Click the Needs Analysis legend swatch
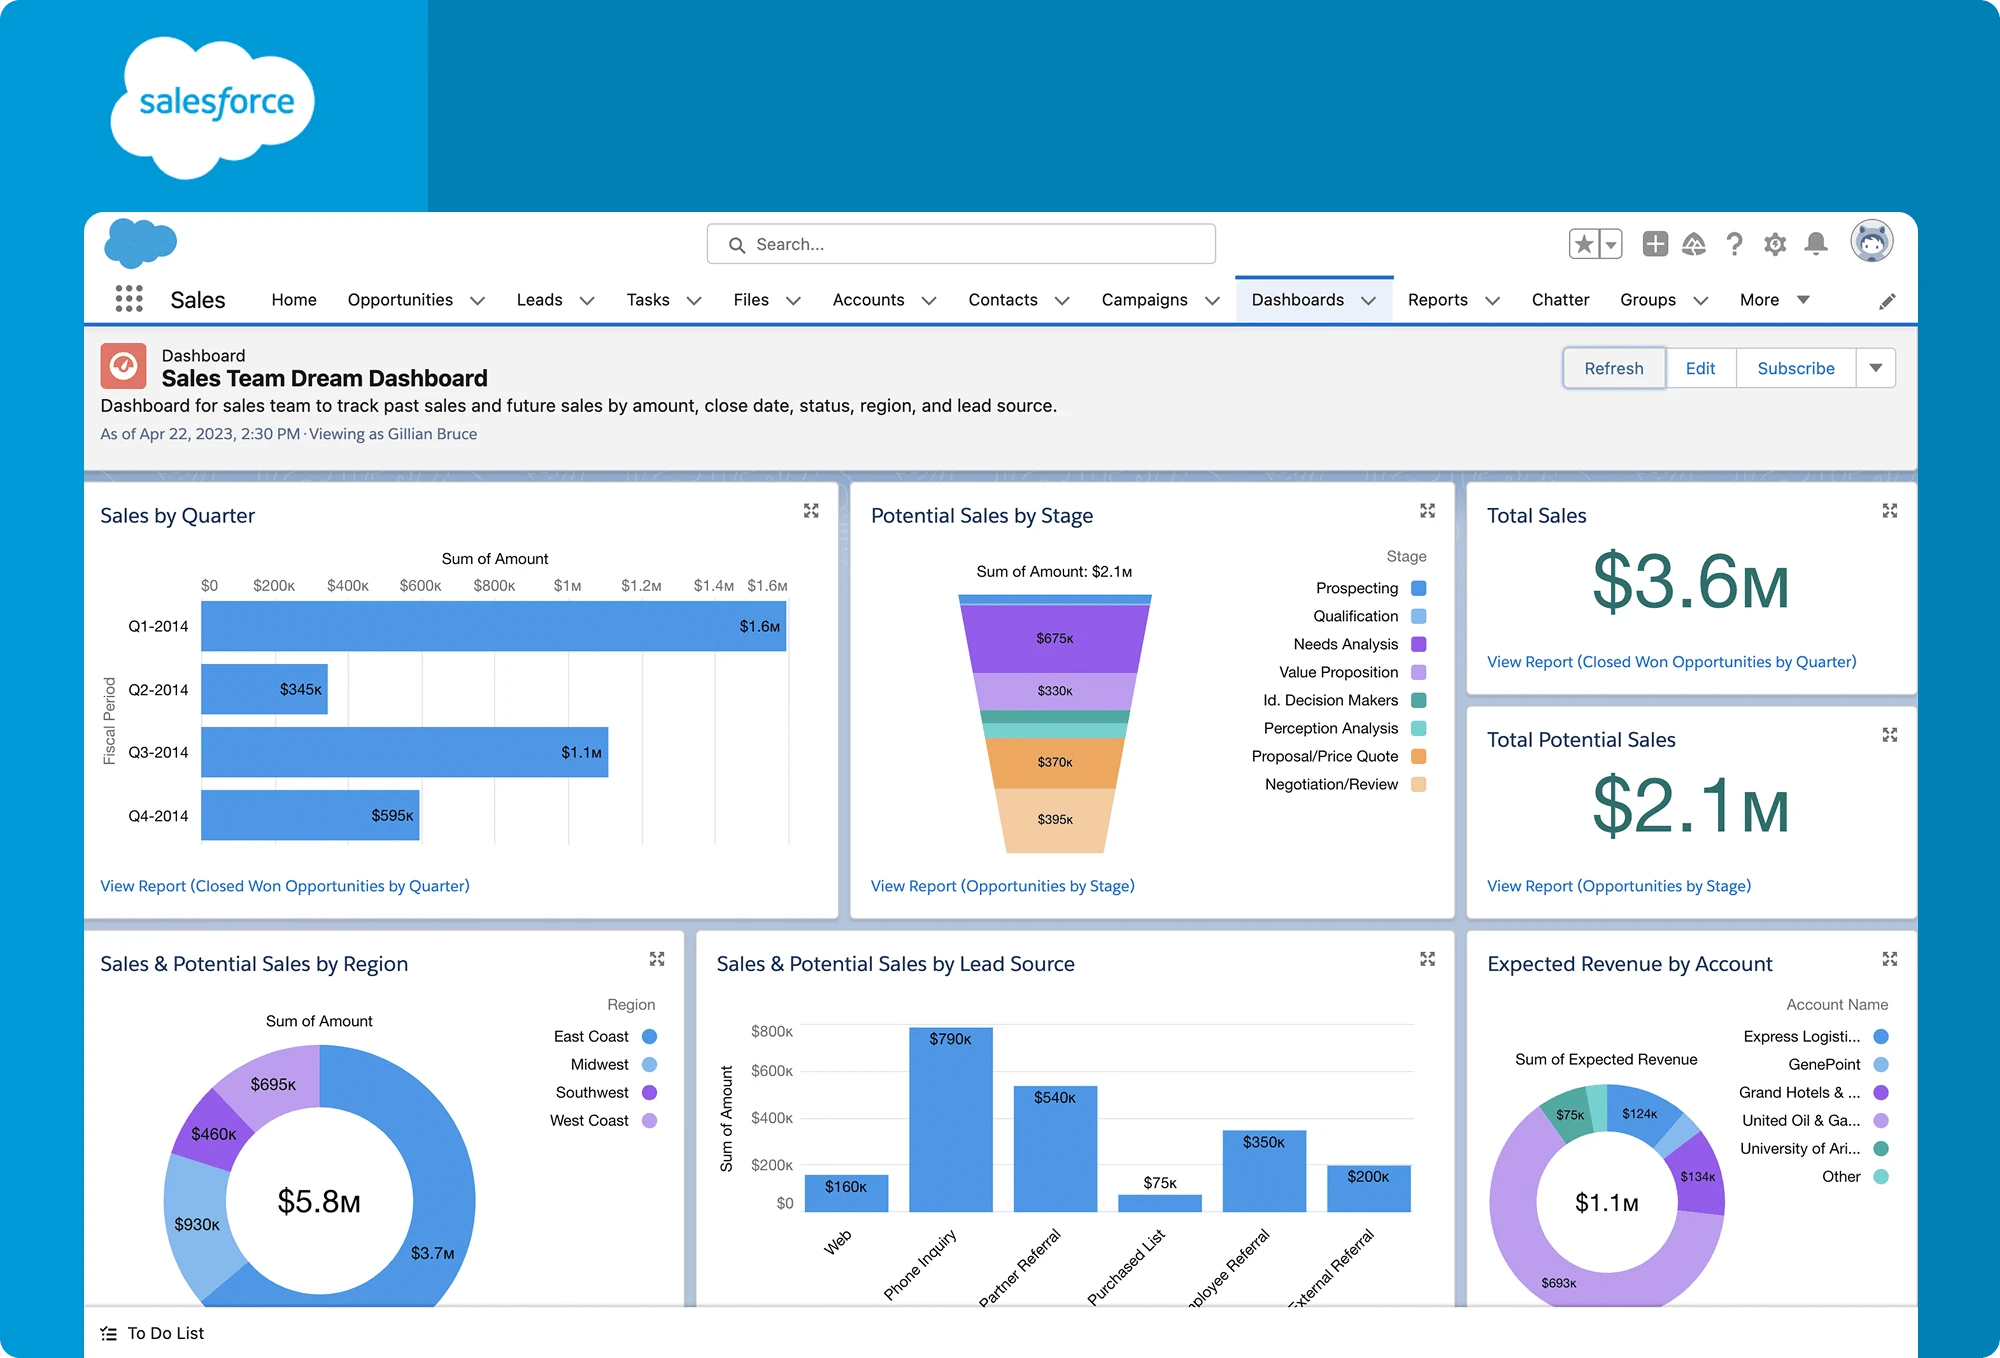The height and width of the screenshot is (1358, 2000). [1418, 644]
